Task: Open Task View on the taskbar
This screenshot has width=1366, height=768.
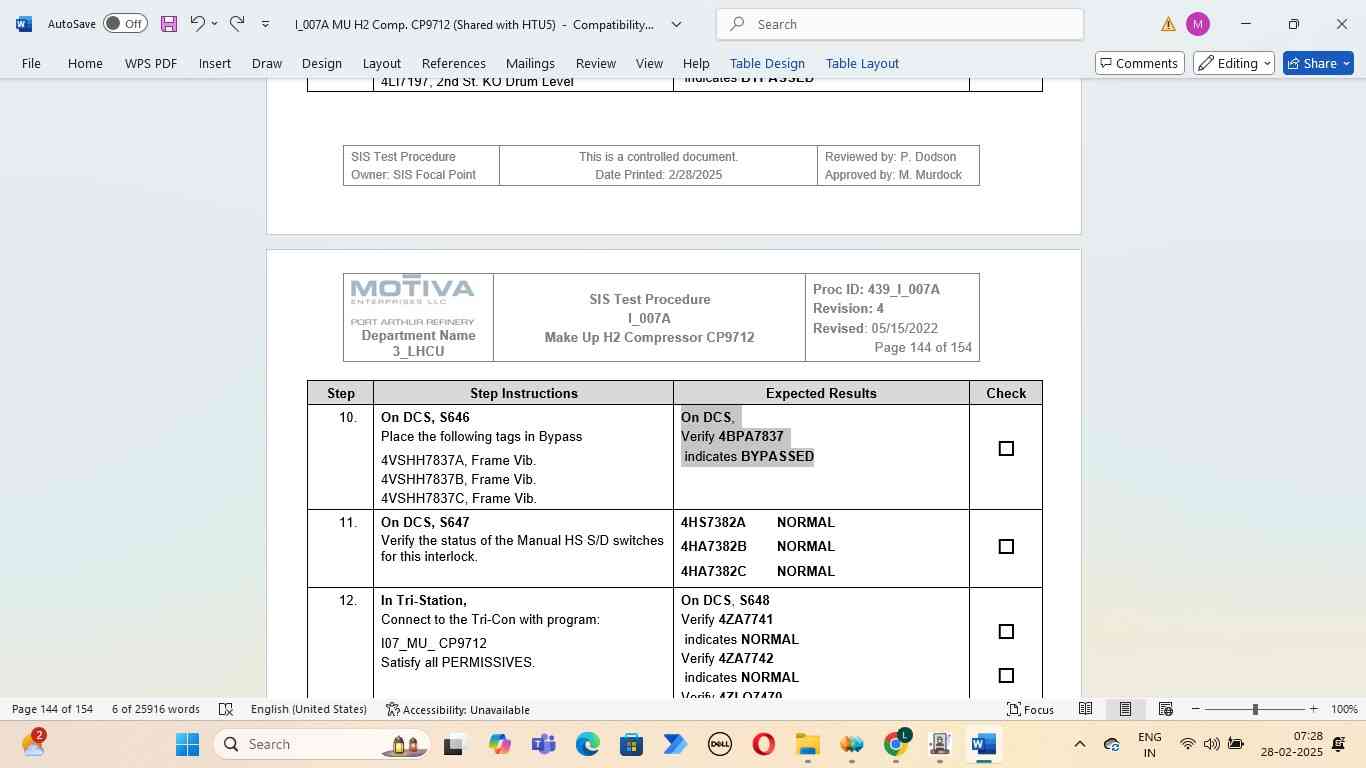Action: pos(455,744)
